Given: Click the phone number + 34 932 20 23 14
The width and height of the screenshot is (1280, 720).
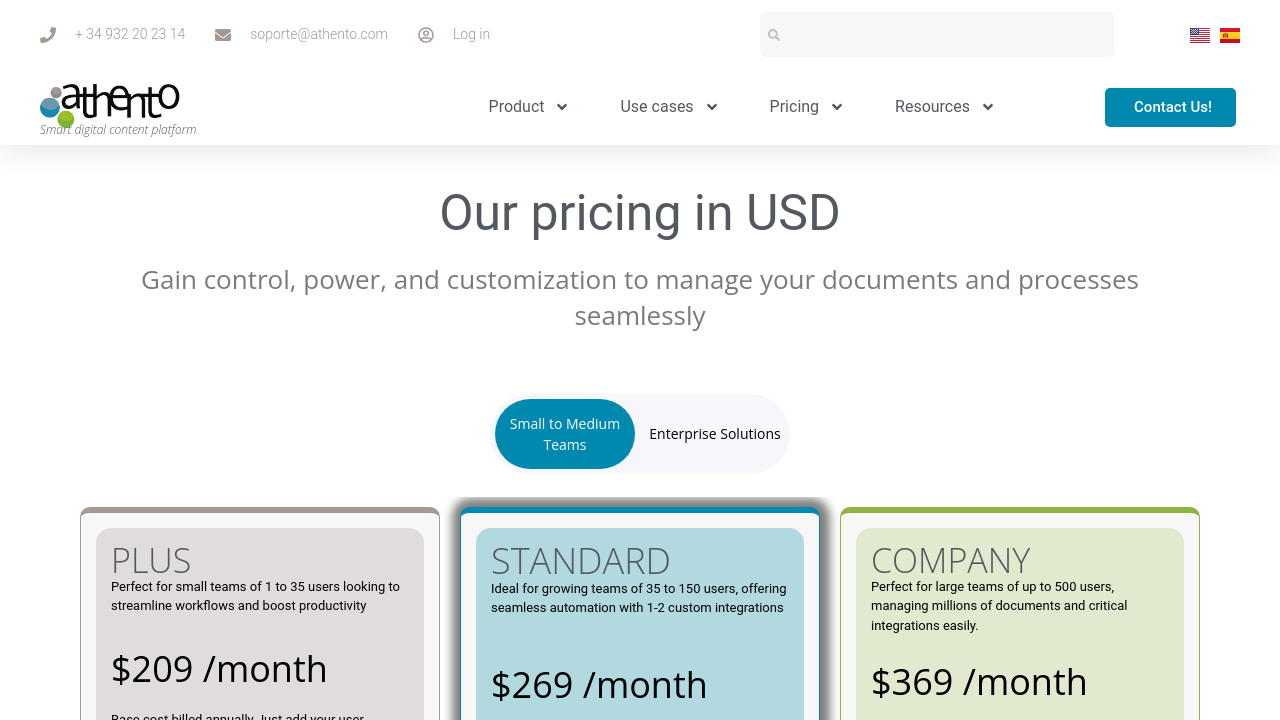Looking at the screenshot, I should pos(130,34).
